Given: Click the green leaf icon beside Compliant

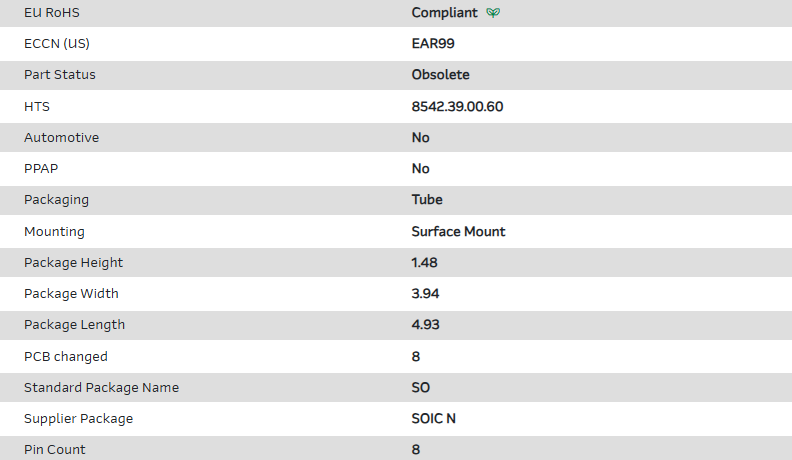Looking at the screenshot, I should click(493, 13).
